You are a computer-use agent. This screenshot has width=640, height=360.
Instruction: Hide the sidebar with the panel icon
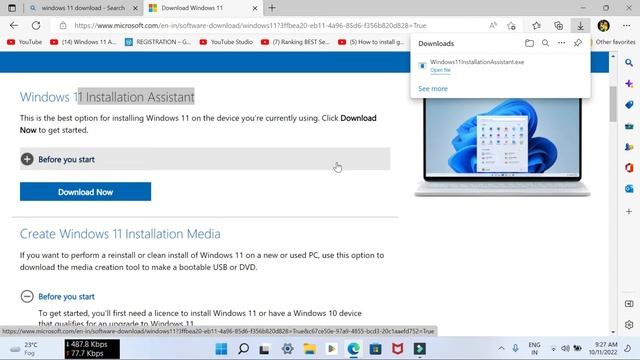629,304
